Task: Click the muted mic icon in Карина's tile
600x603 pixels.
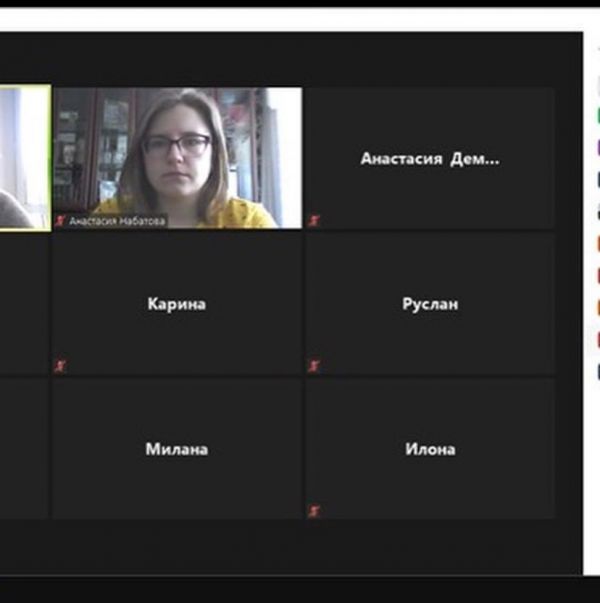Action: (x=61, y=366)
